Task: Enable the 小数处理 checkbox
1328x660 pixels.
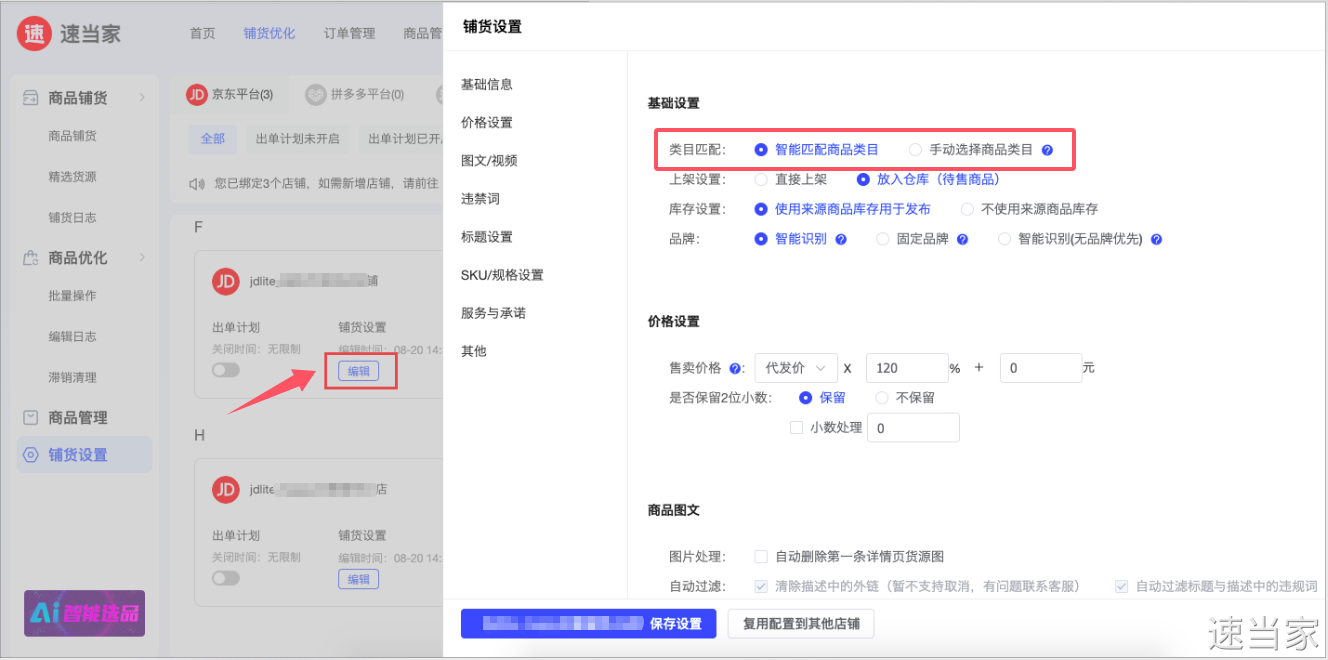Action: (796, 427)
